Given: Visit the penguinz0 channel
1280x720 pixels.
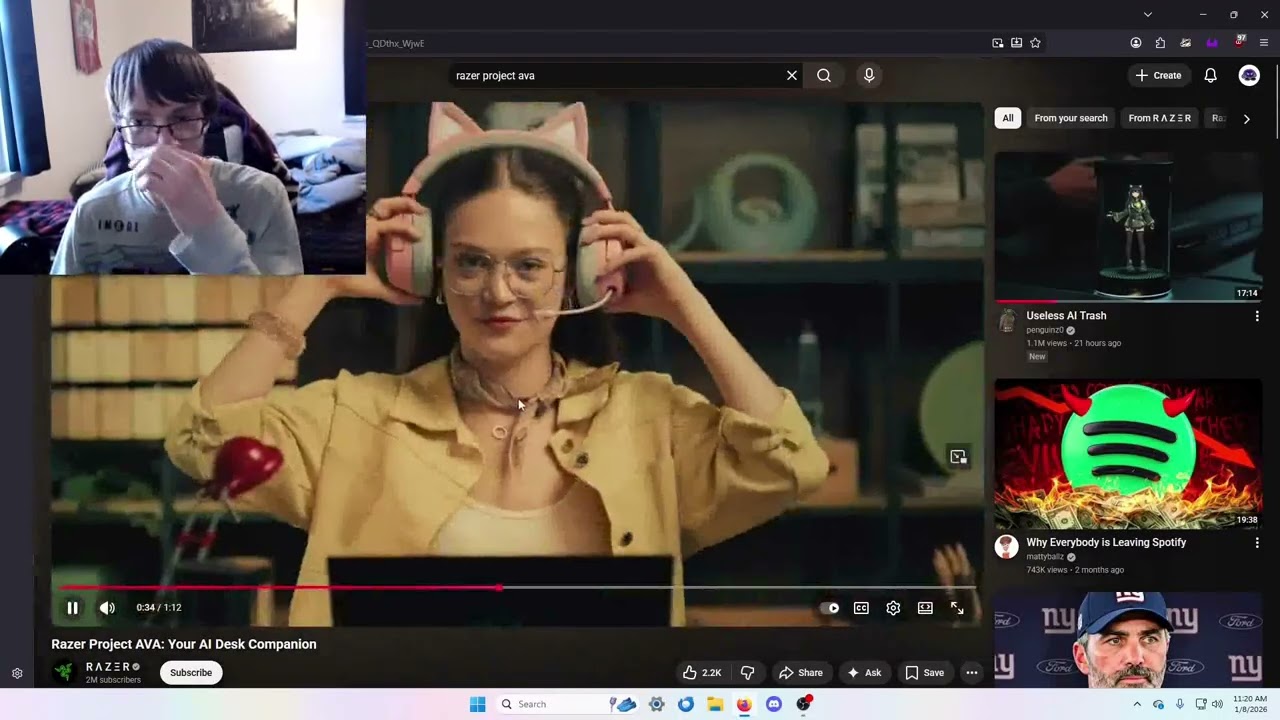Looking at the screenshot, I should point(1044,330).
